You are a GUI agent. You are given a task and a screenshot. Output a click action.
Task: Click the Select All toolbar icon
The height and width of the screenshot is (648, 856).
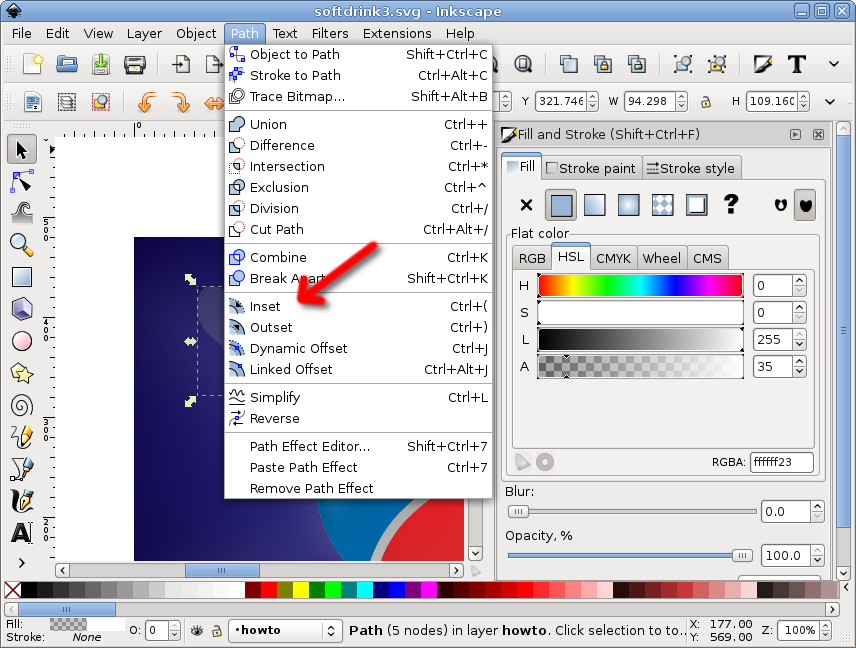click(x=67, y=102)
